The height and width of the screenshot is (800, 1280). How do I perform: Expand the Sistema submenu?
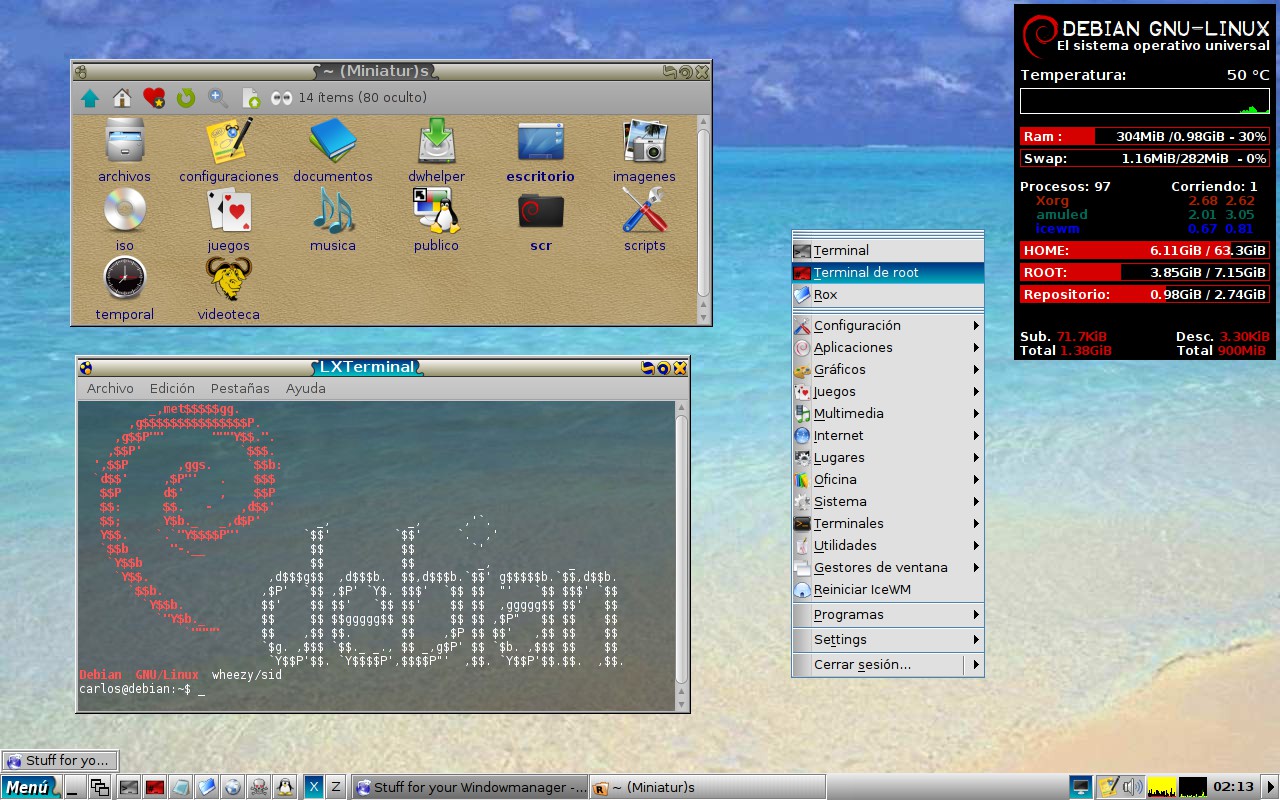click(888, 501)
